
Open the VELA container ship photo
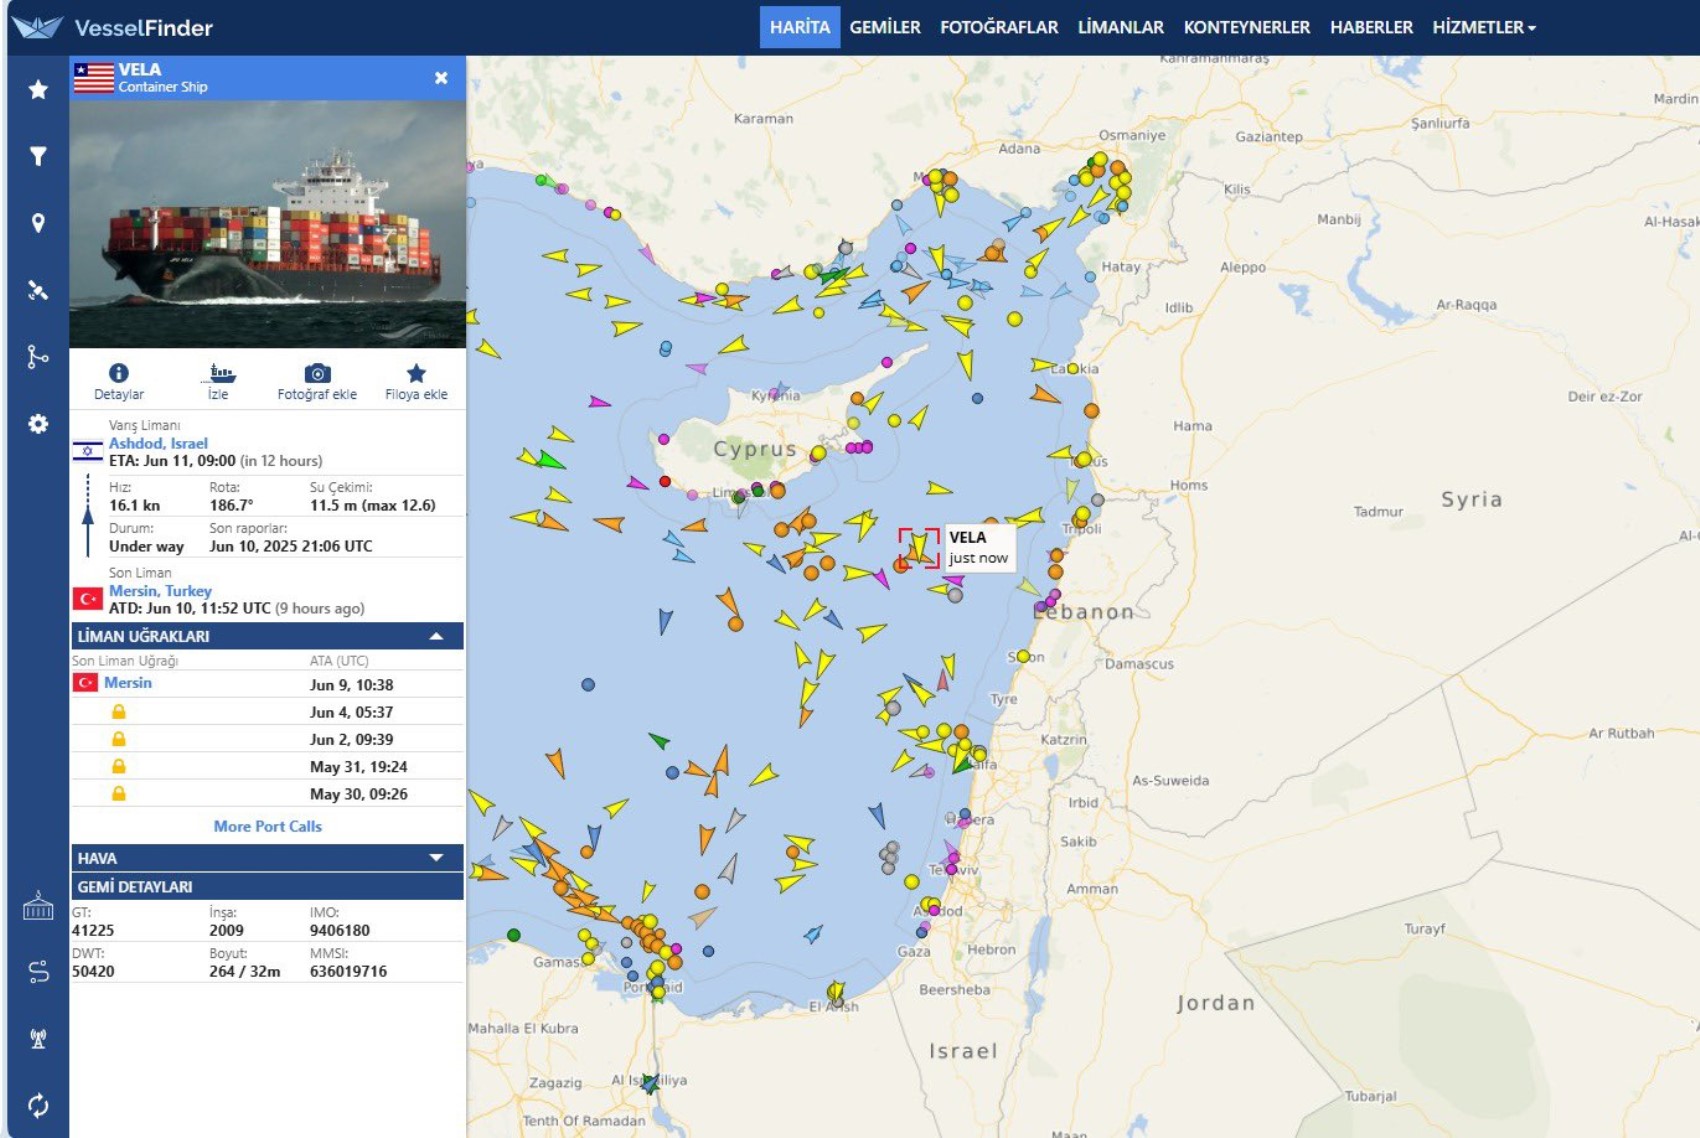coord(267,224)
